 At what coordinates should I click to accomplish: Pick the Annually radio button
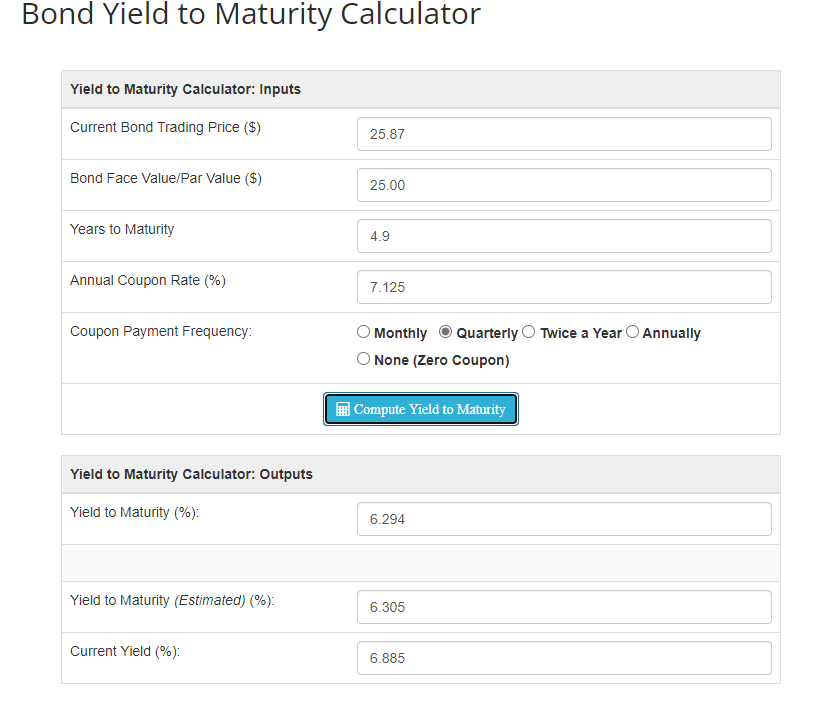tap(632, 332)
